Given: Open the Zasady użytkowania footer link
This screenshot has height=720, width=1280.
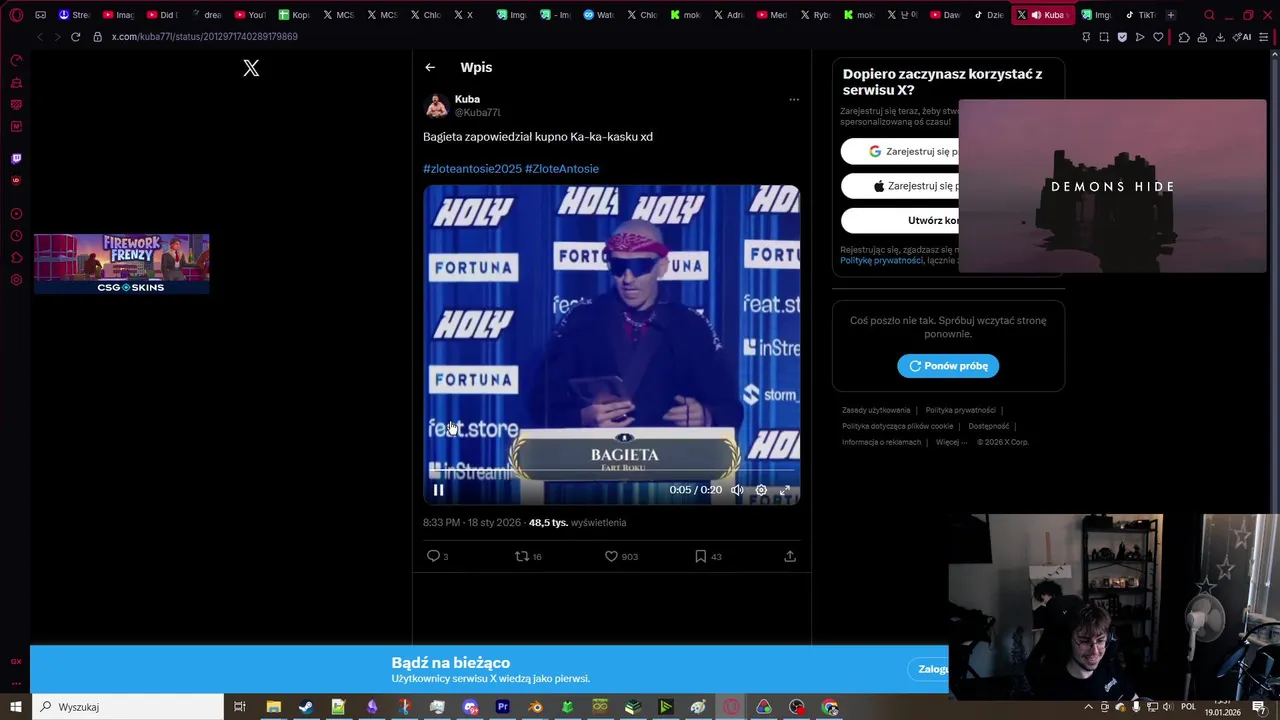Looking at the screenshot, I should pos(876,410).
